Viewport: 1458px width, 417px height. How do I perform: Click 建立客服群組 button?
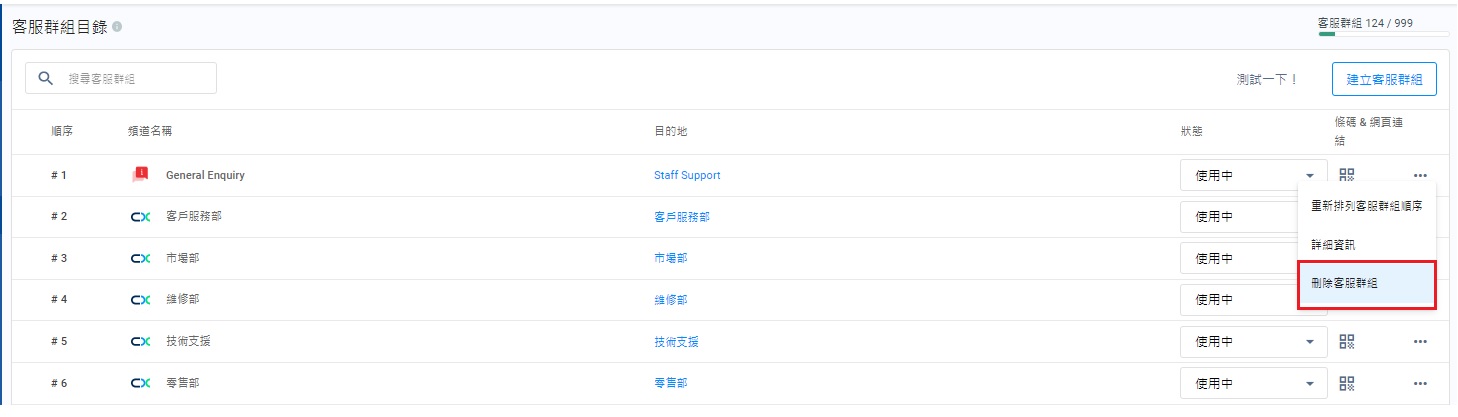point(1384,78)
